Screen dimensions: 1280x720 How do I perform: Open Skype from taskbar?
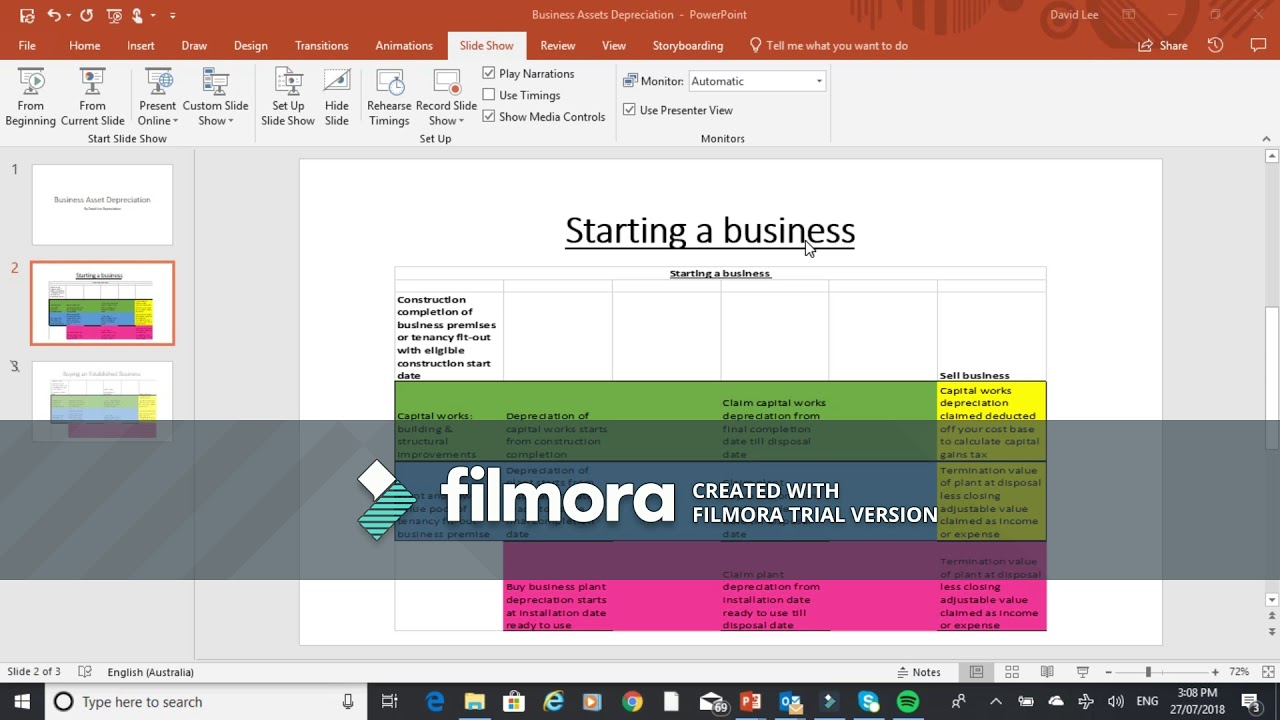pos(868,702)
